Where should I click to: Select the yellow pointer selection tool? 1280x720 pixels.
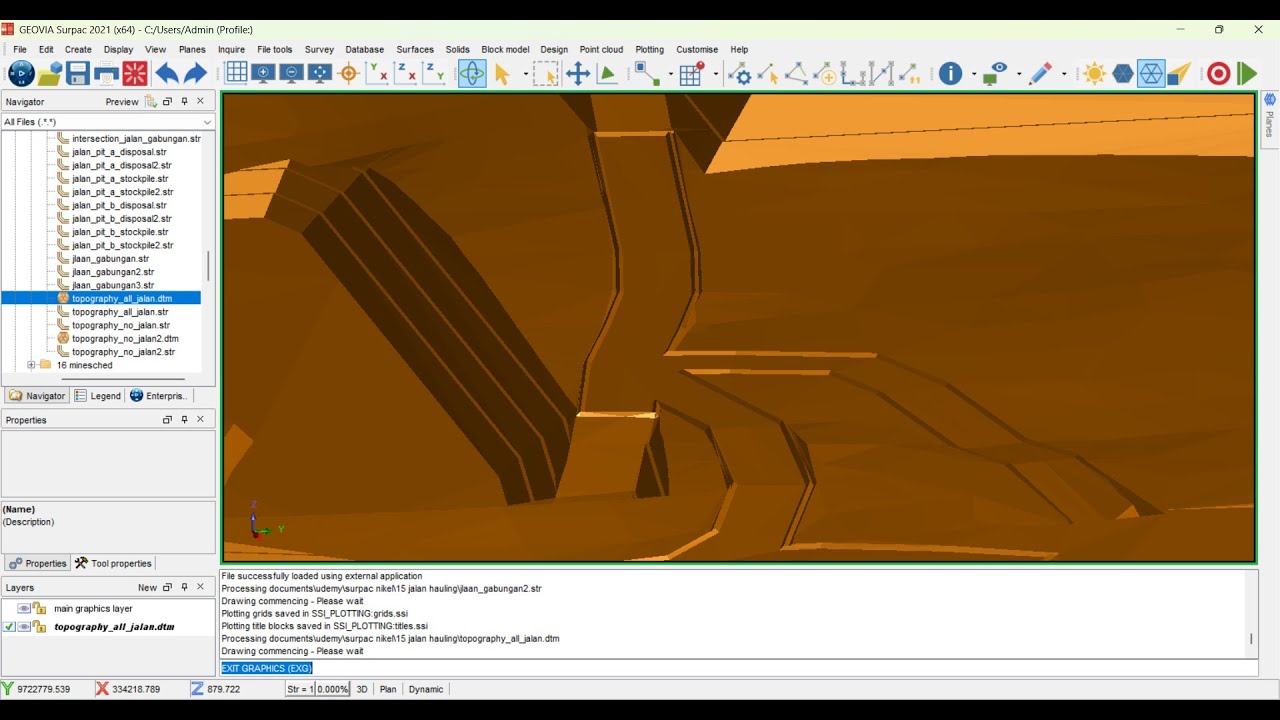[x=502, y=73]
